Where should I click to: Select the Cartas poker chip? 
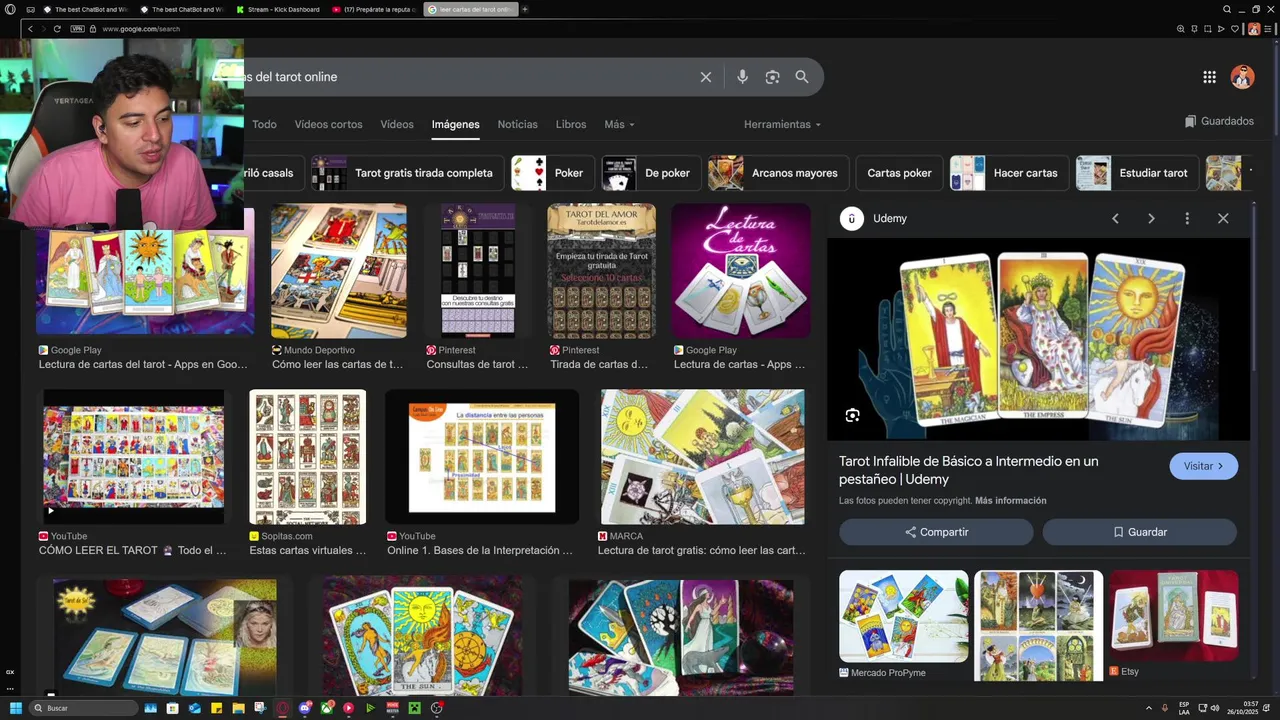coord(899,173)
